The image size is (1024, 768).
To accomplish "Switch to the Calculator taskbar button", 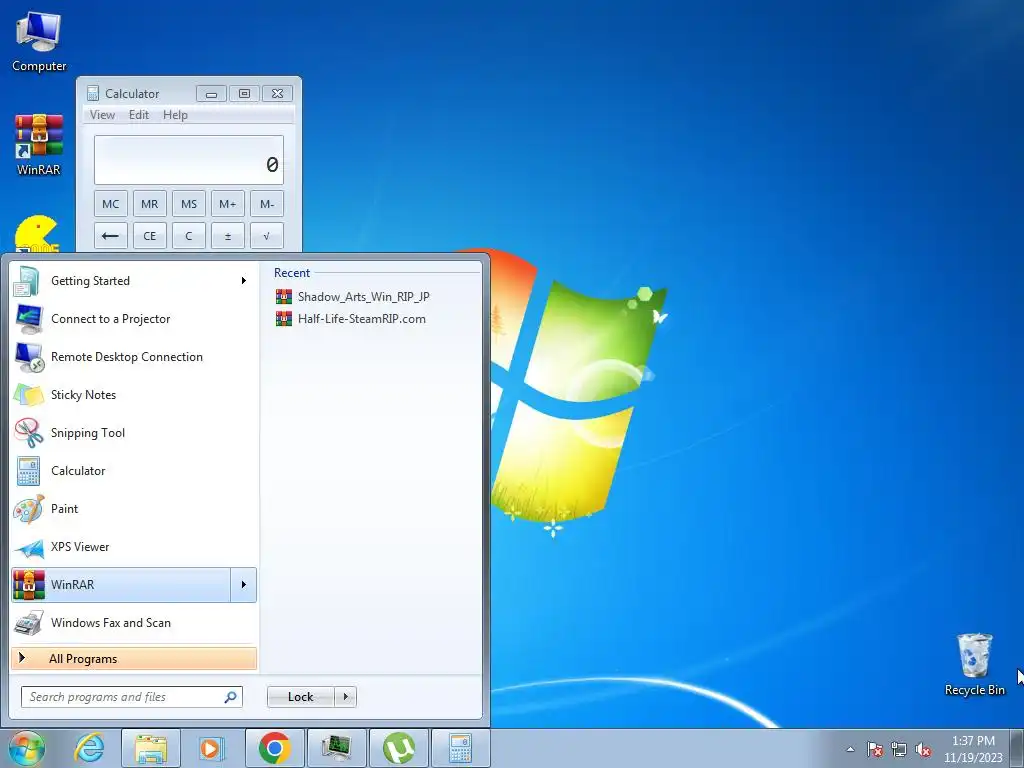I will [461, 748].
